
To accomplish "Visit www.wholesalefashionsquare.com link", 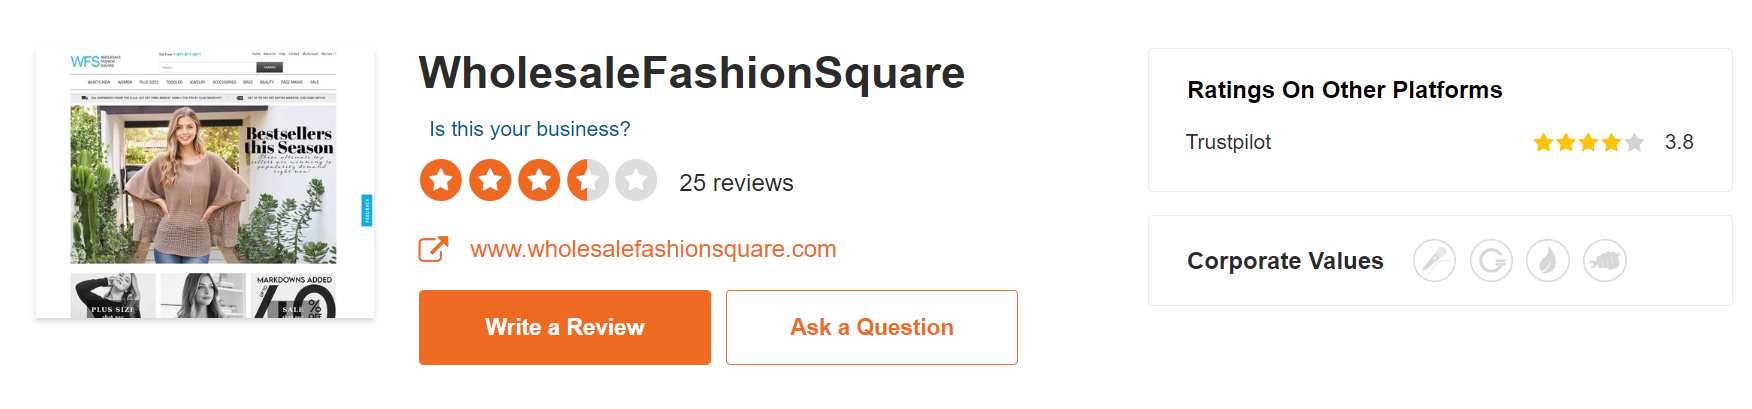I will coord(653,249).
